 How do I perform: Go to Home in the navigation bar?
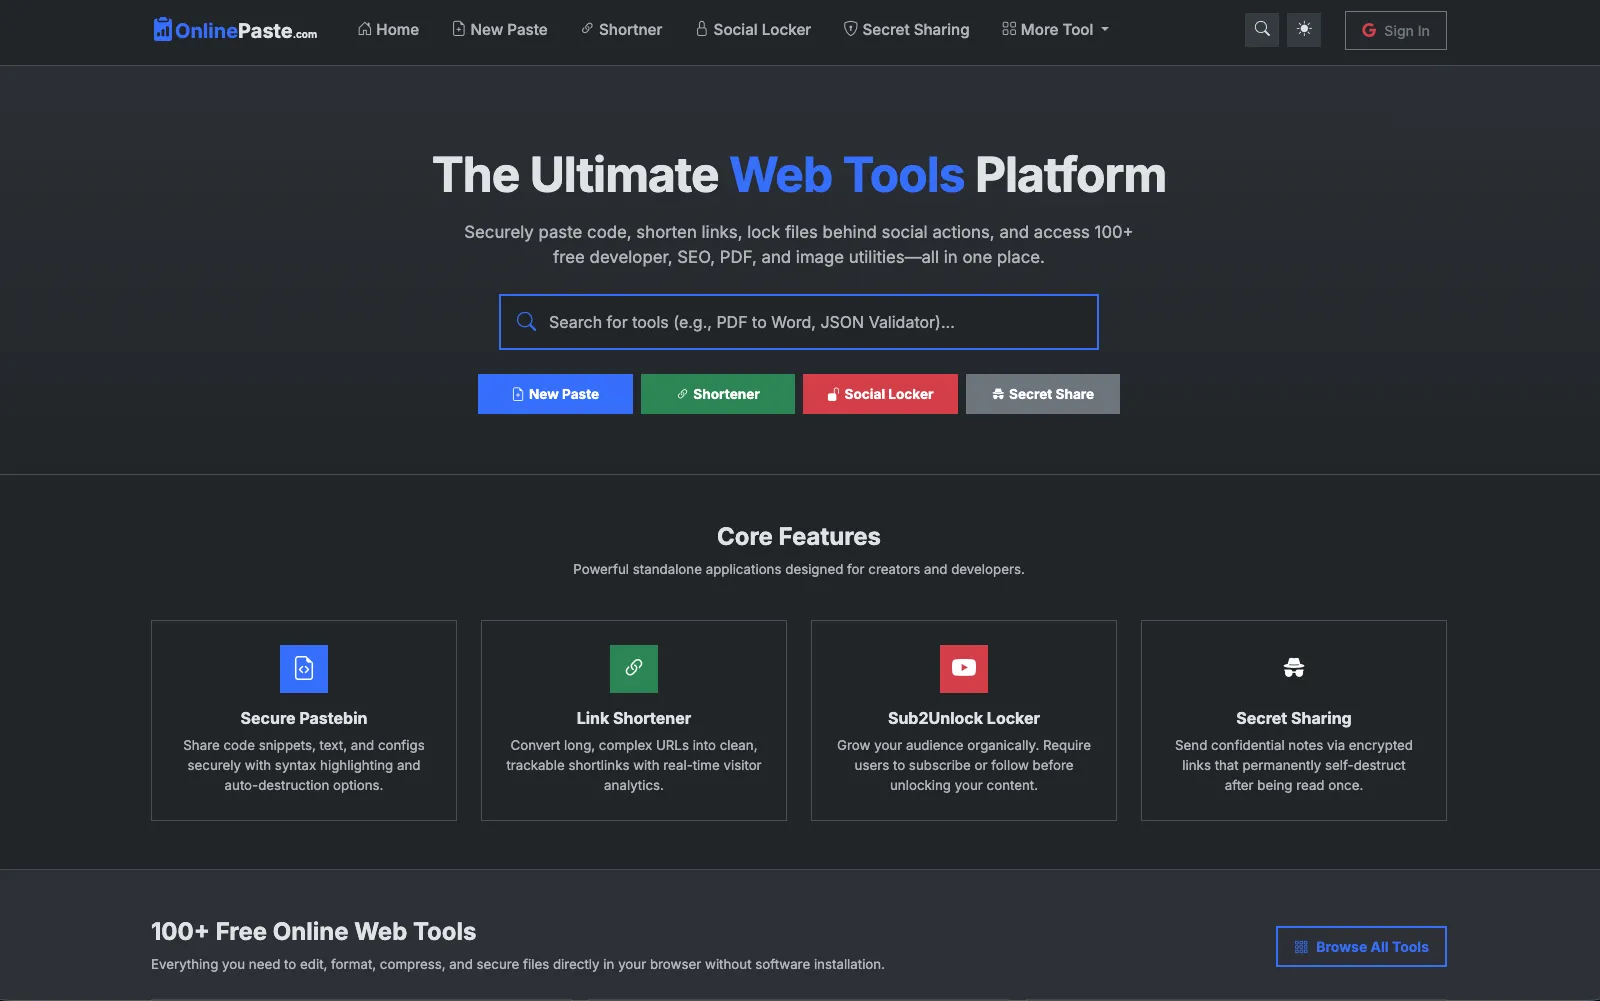pyautogui.click(x=388, y=30)
